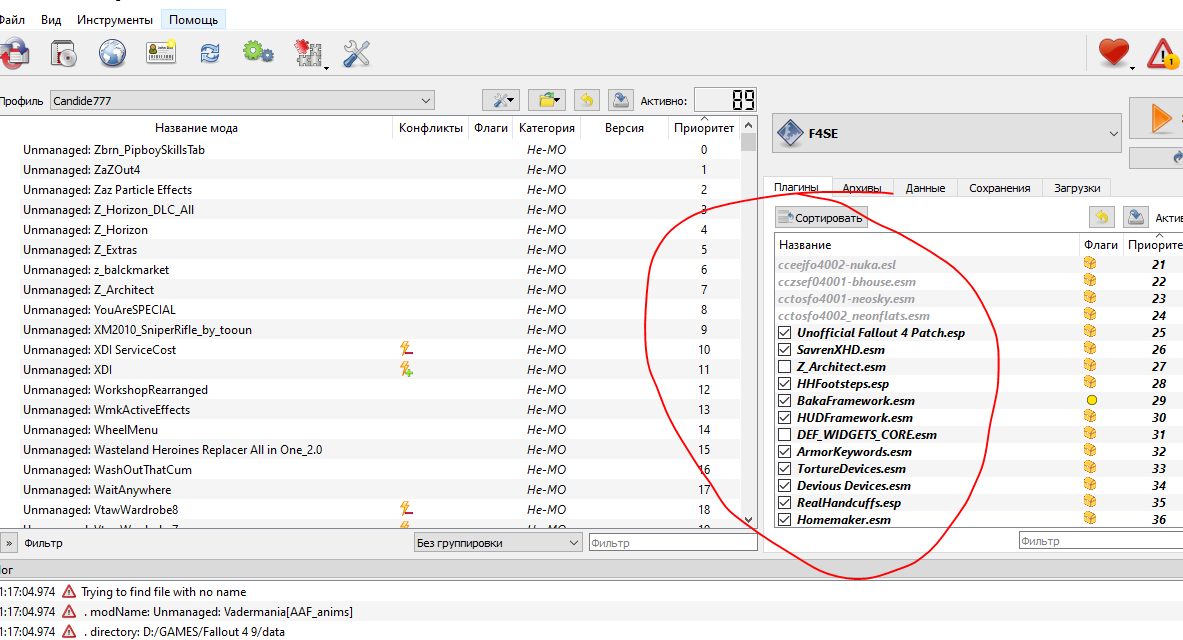Click the Сортировать button

pyautogui.click(x=820, y=217)
